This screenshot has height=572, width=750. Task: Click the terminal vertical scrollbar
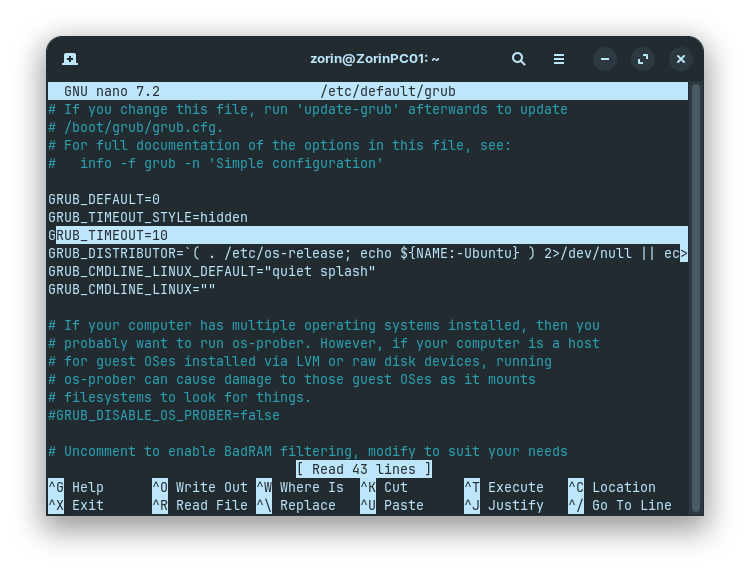(696, 297)
